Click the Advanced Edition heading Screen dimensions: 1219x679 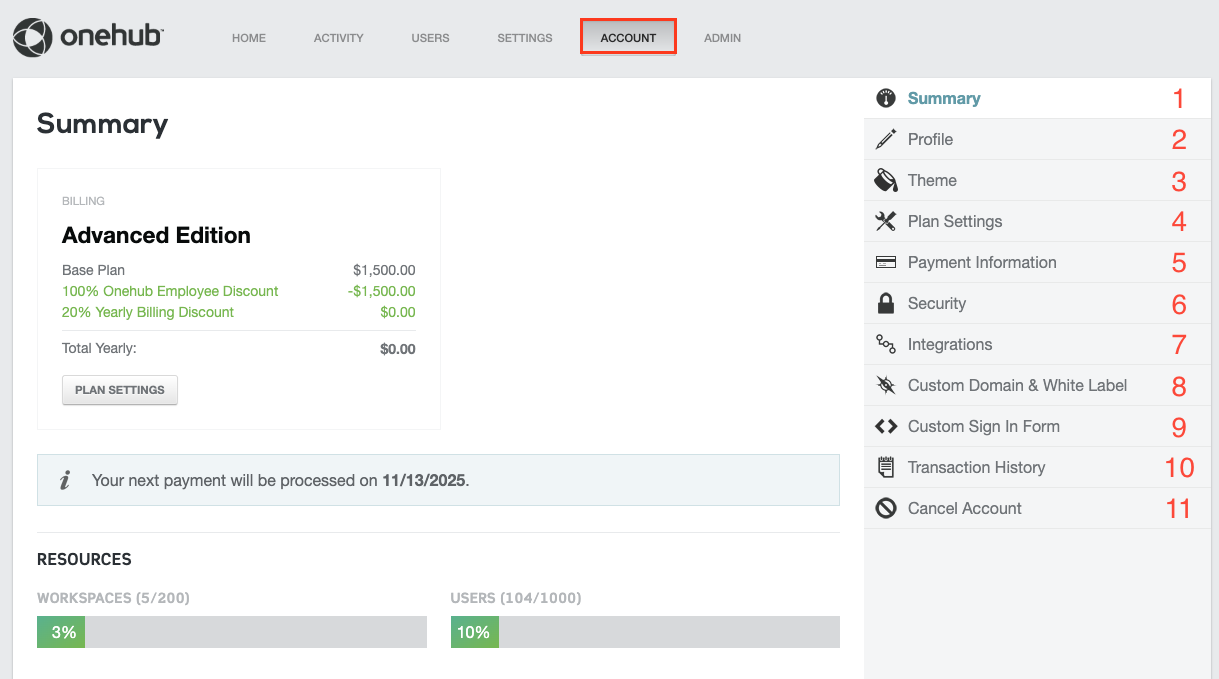tap(156, 236)
